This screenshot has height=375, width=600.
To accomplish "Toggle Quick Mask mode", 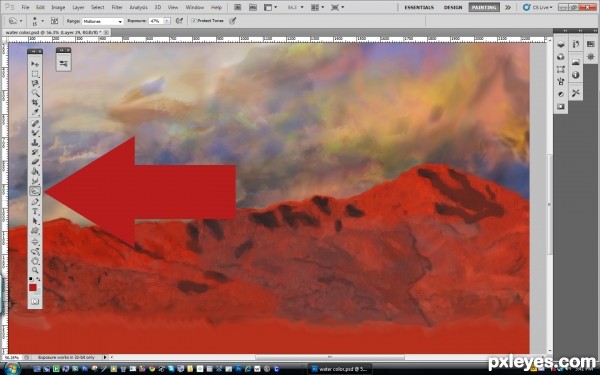I will click(x=35, y=302).
